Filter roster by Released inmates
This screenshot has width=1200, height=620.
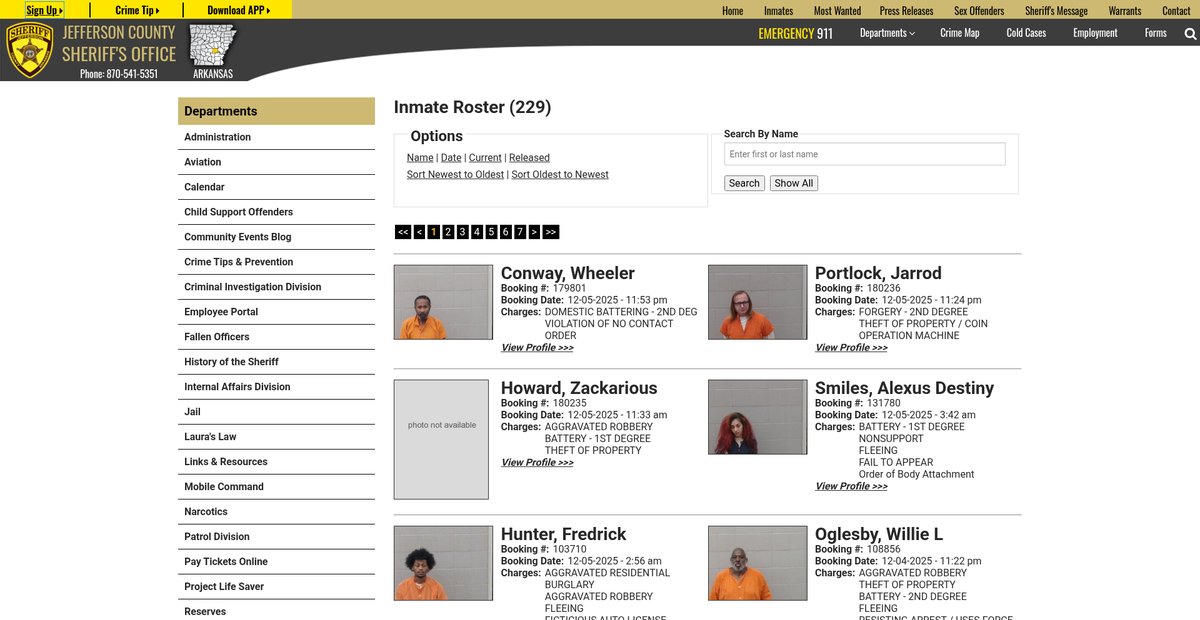point(529,158)
